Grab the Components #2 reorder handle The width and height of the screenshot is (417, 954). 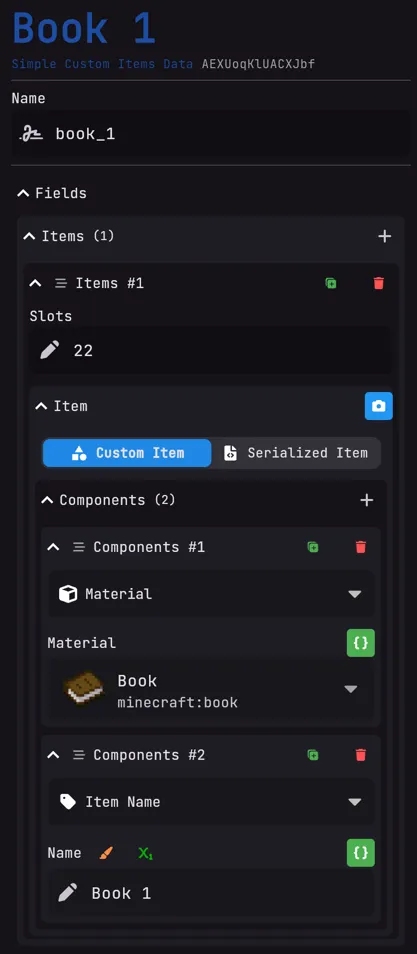[79, 755]
